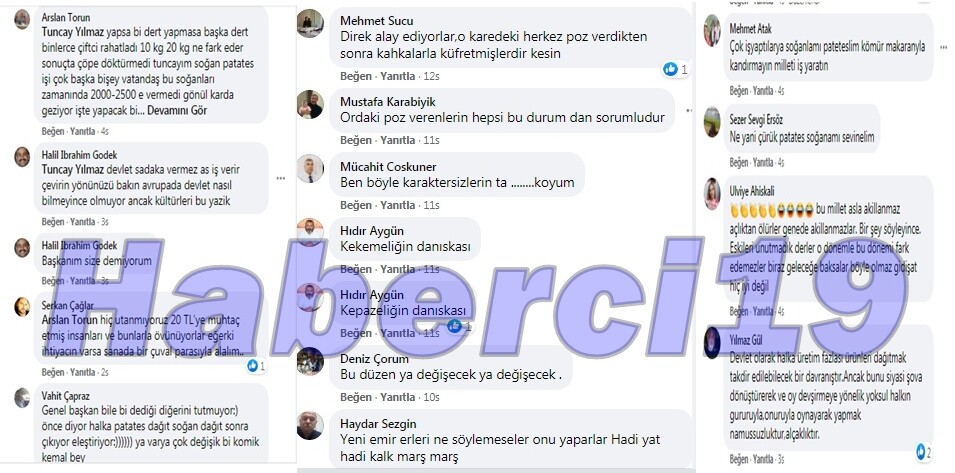Click the 12s timestamp on Mehmet Sucu's comment

431,76
